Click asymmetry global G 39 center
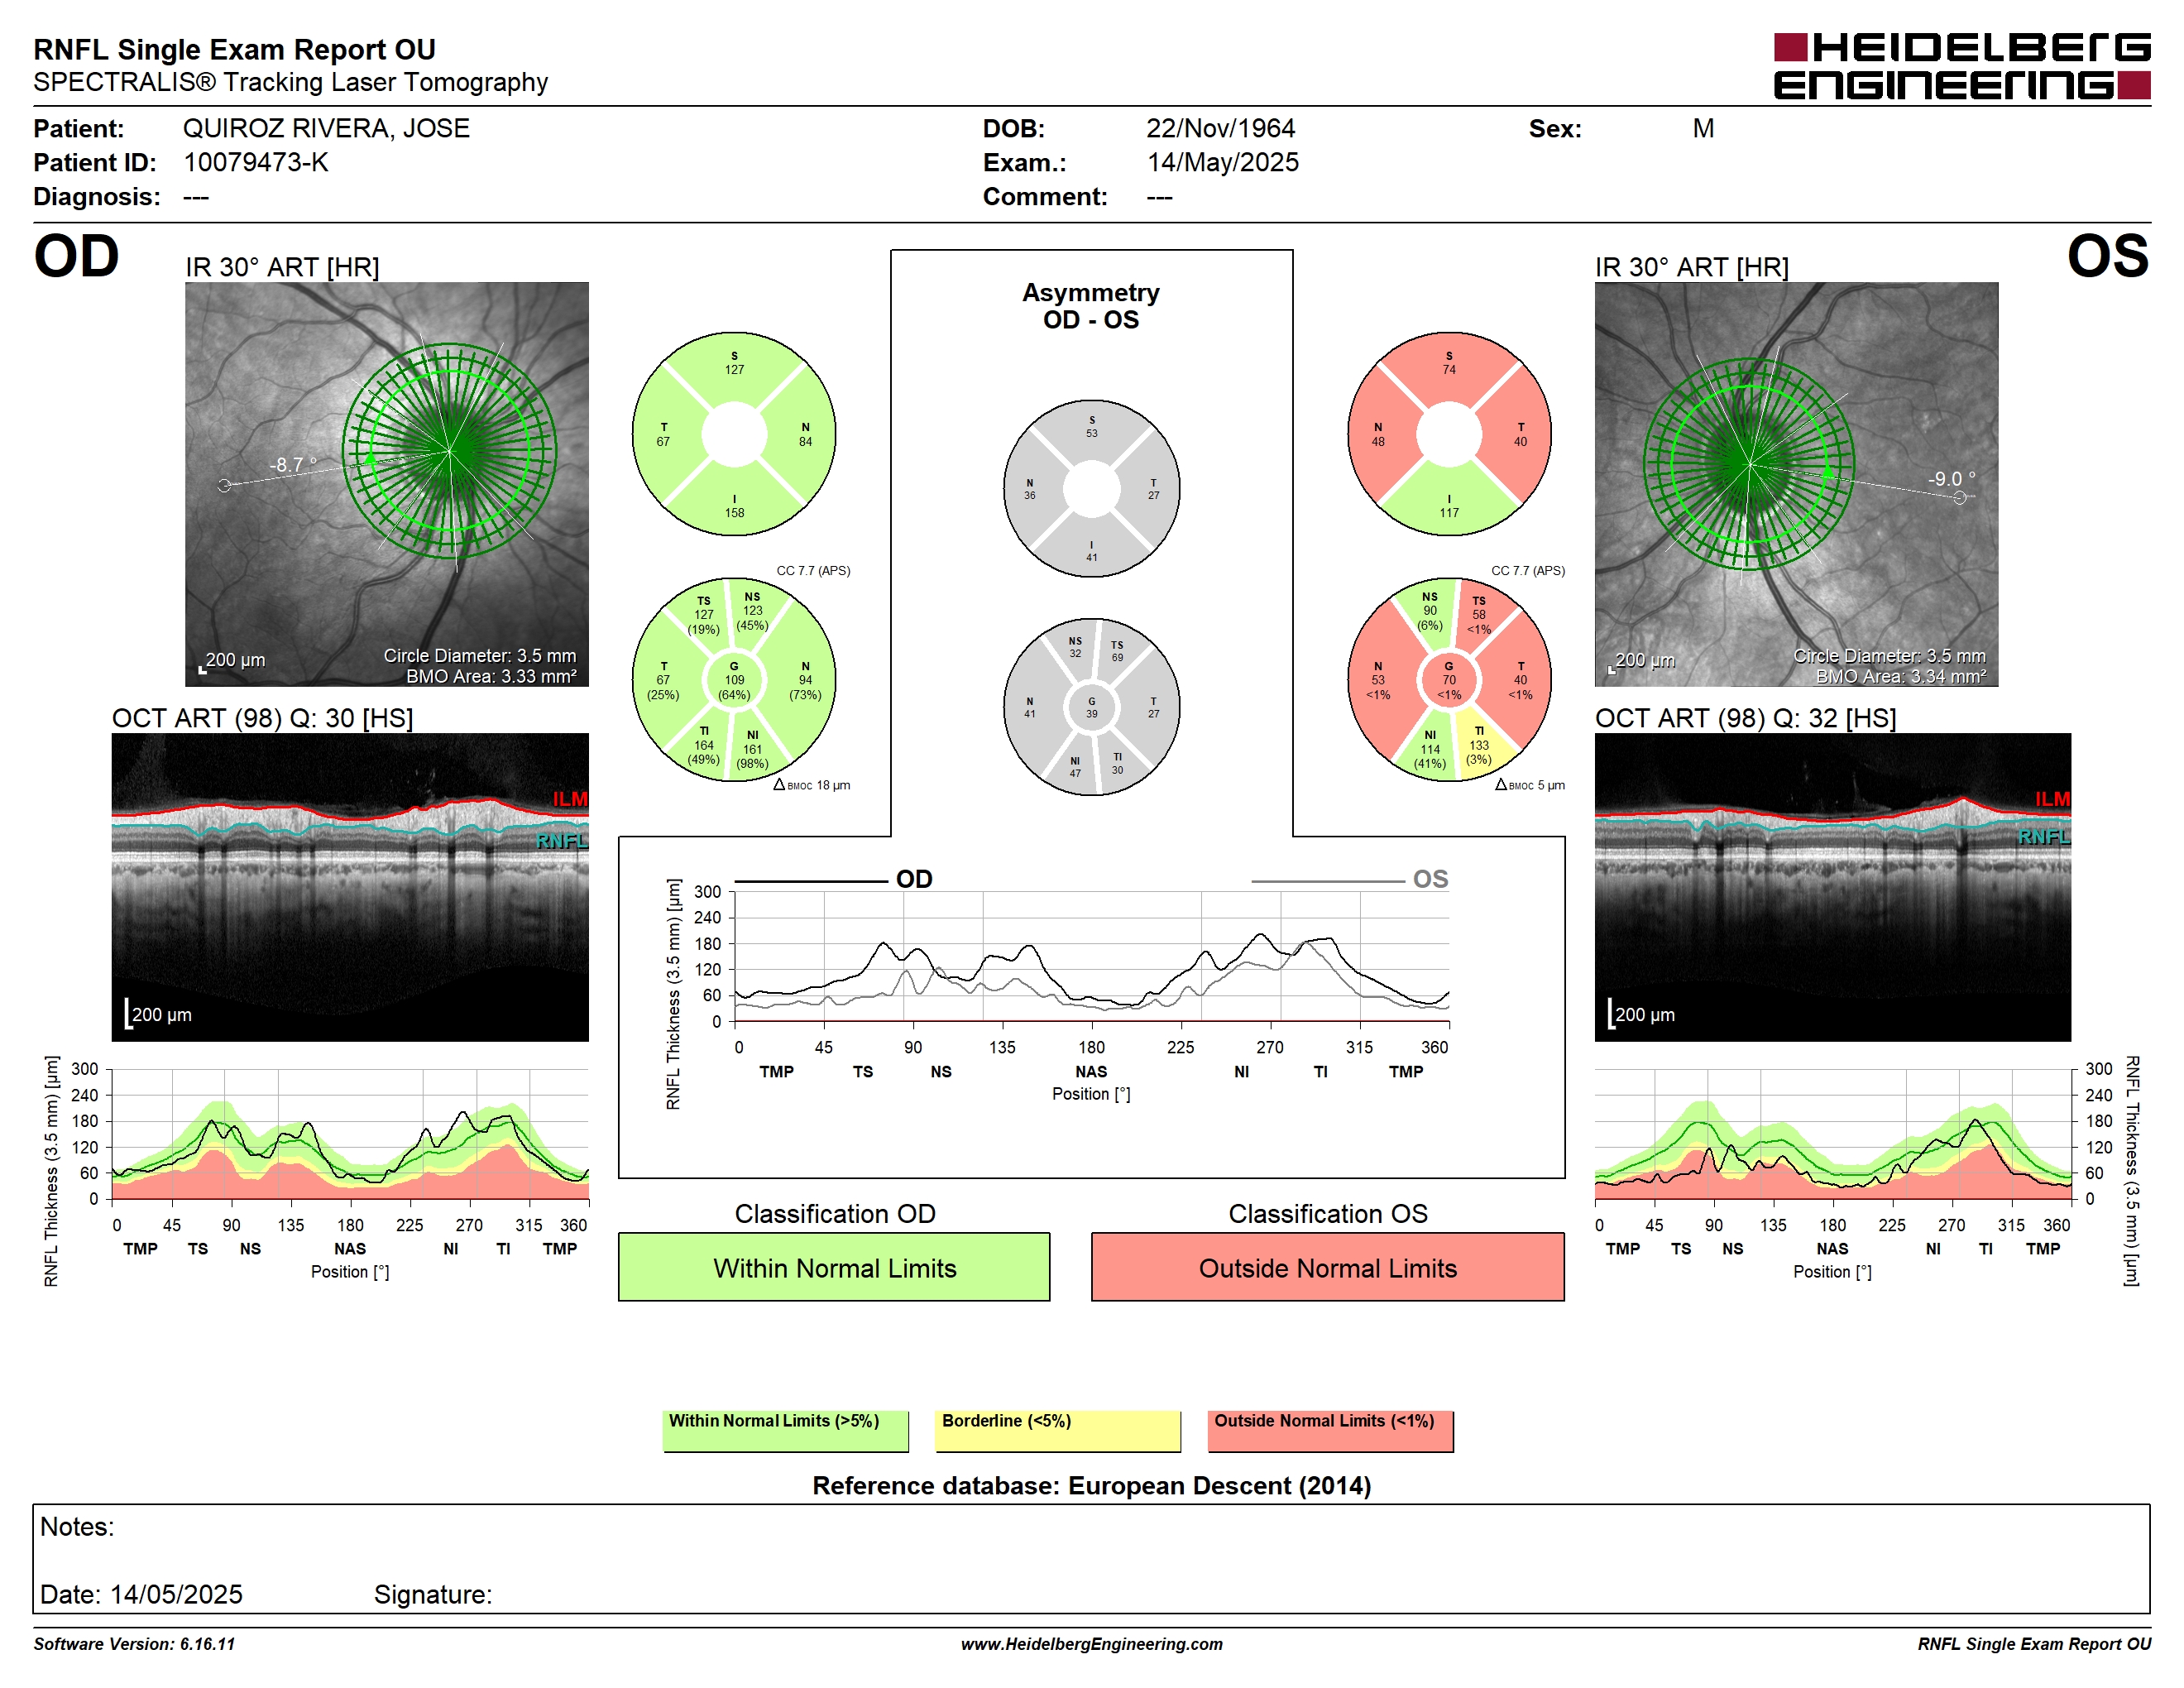The image size is (2184, 1688). pos(1091,707)
